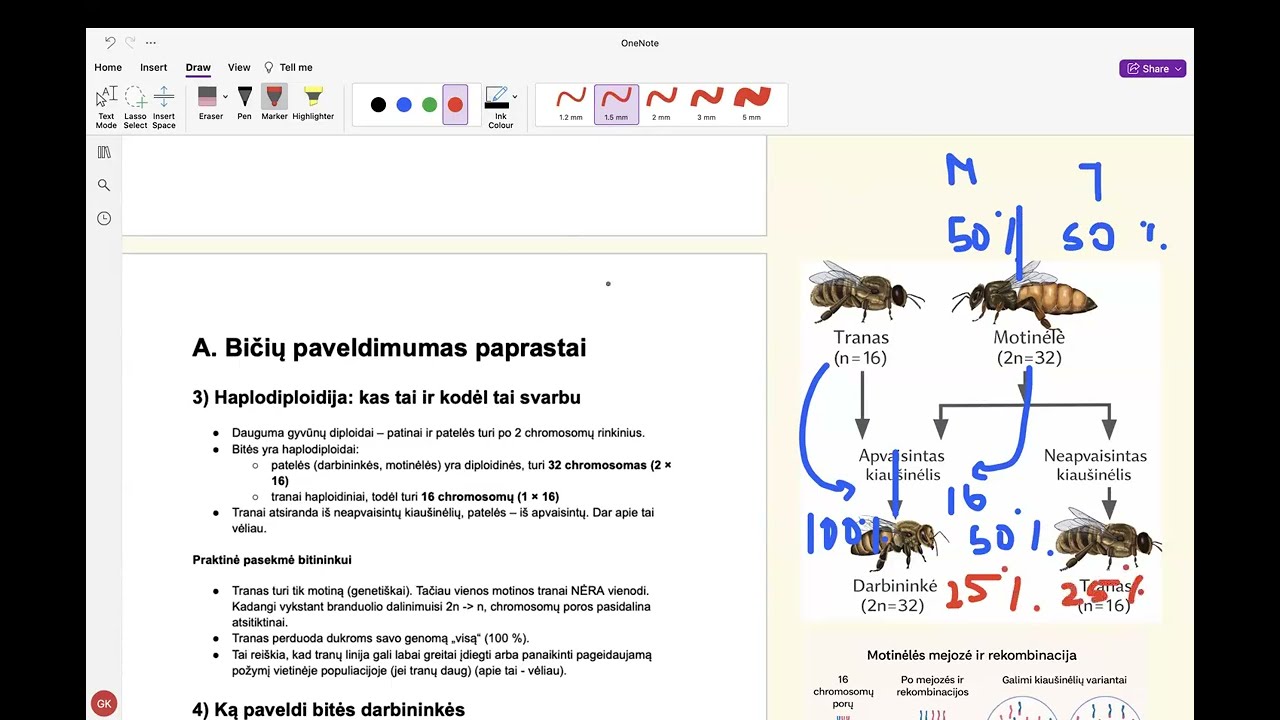Open the Insert ribbon tab

point(153,68)
